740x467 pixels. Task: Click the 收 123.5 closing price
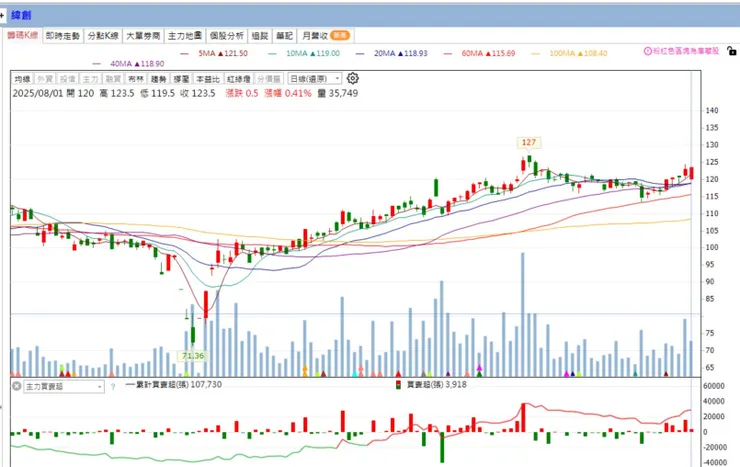(198, 93)
